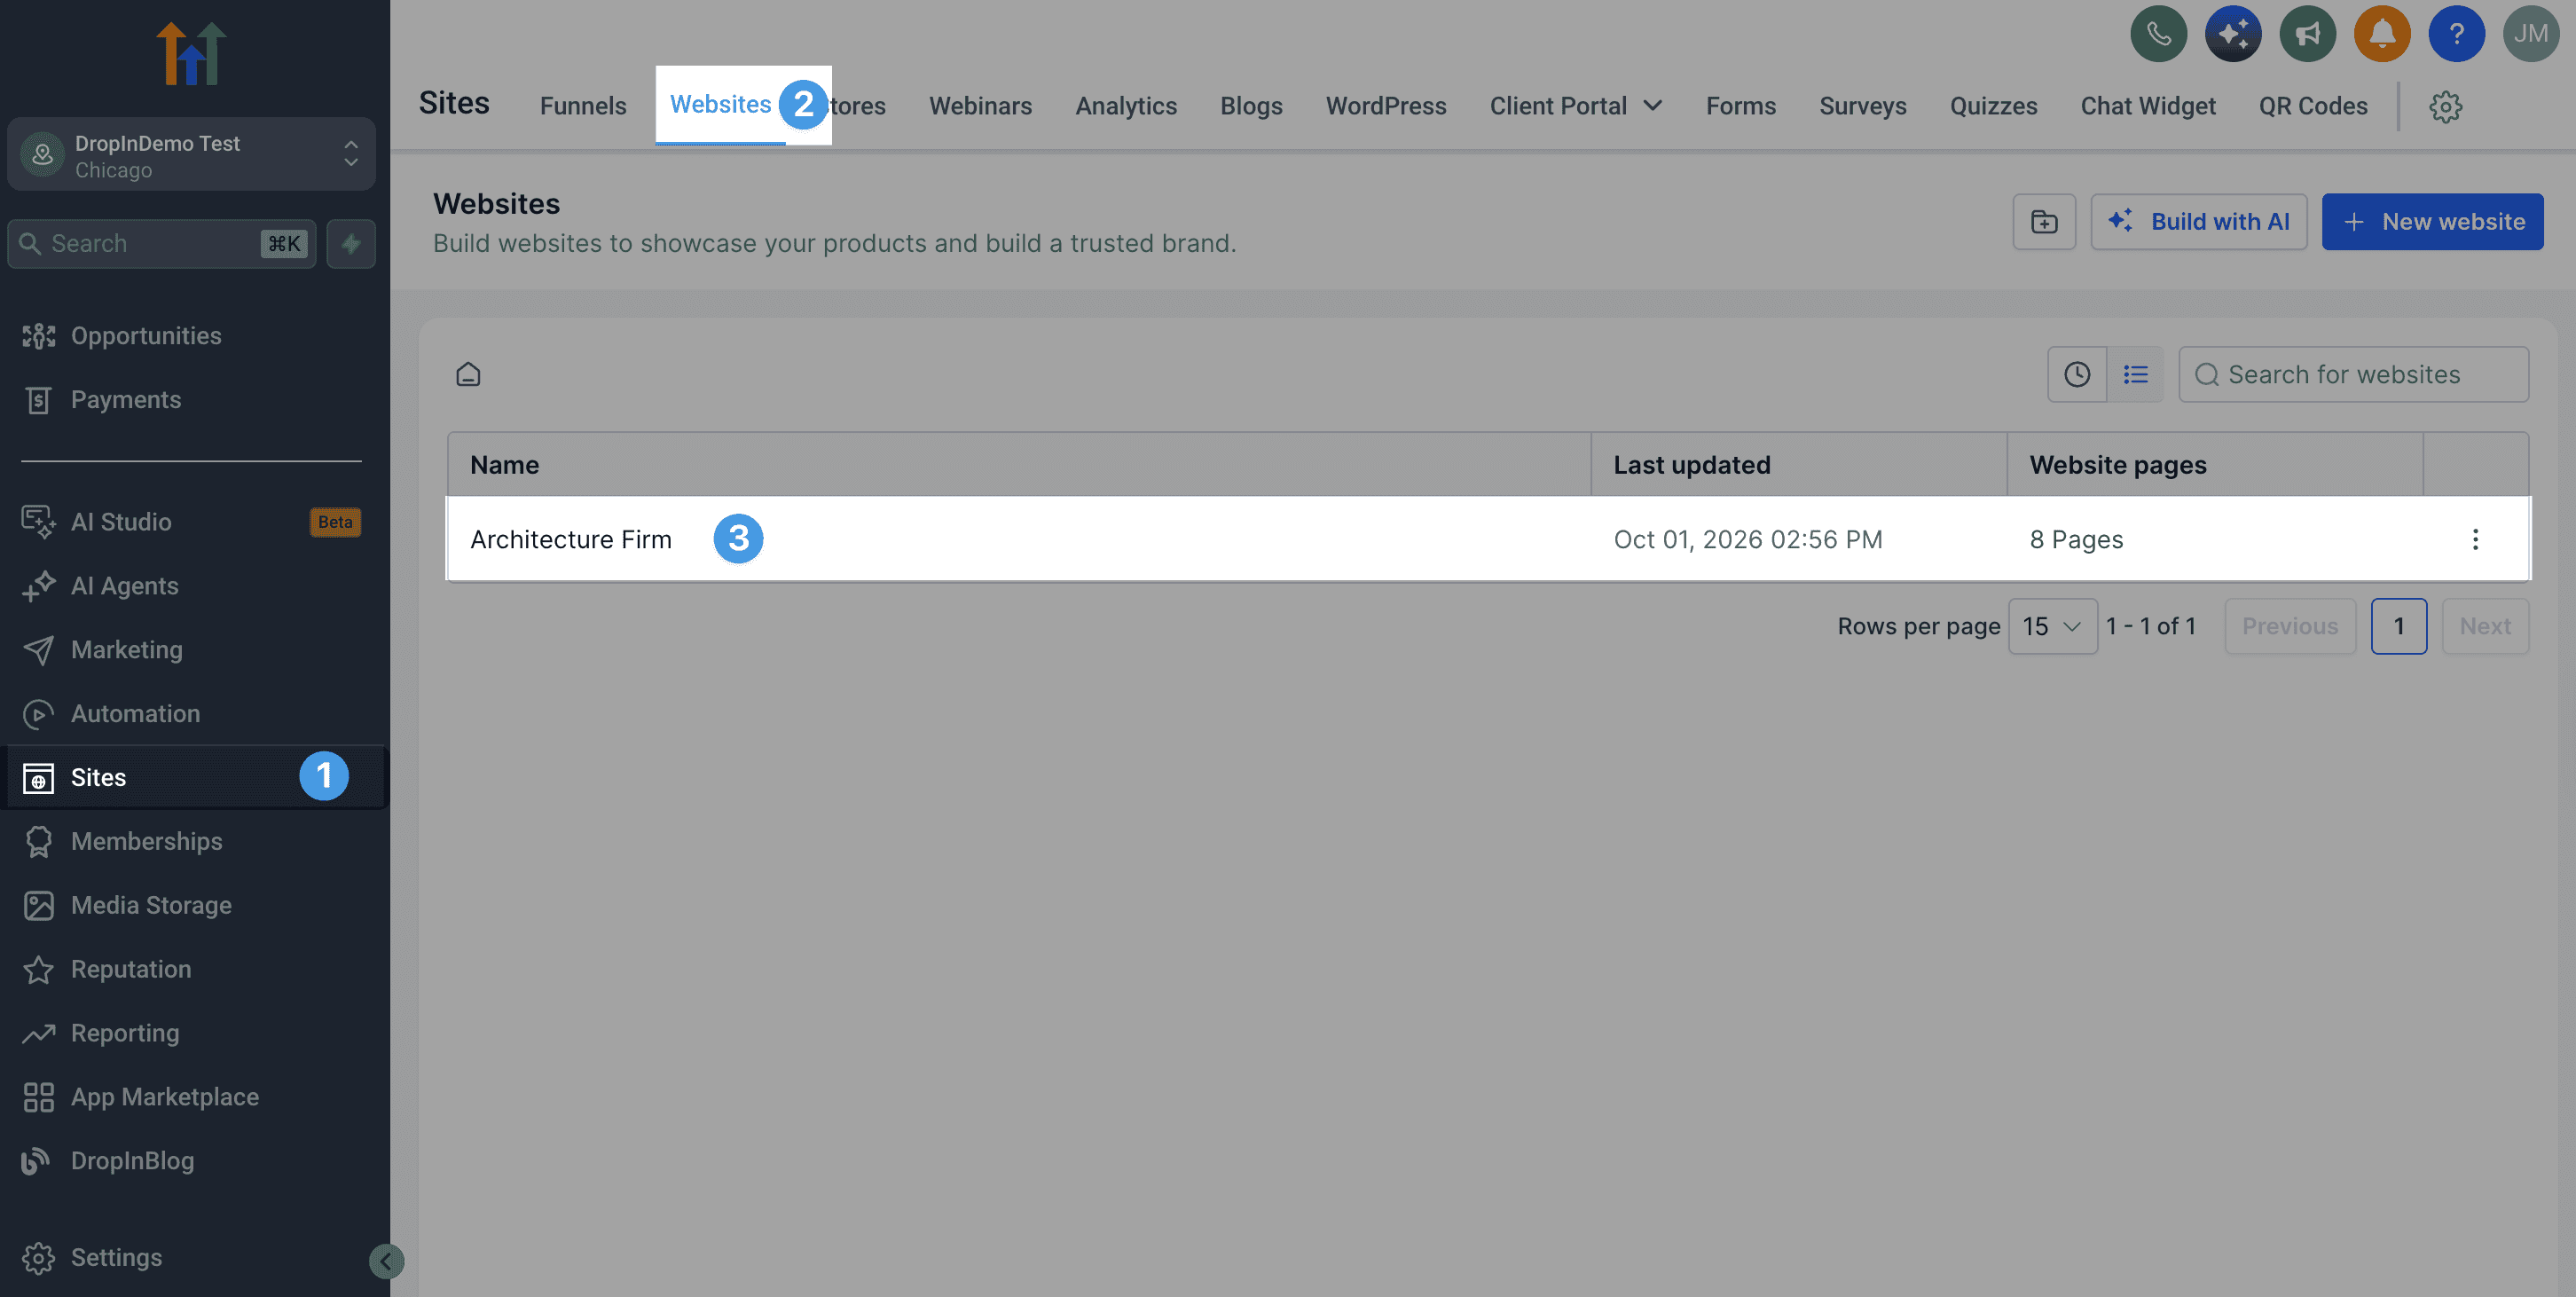Go to home folder breadcrumb icon
Image resolution: width=2576 pixels, height=1297 pixels.
coord(468,374)
